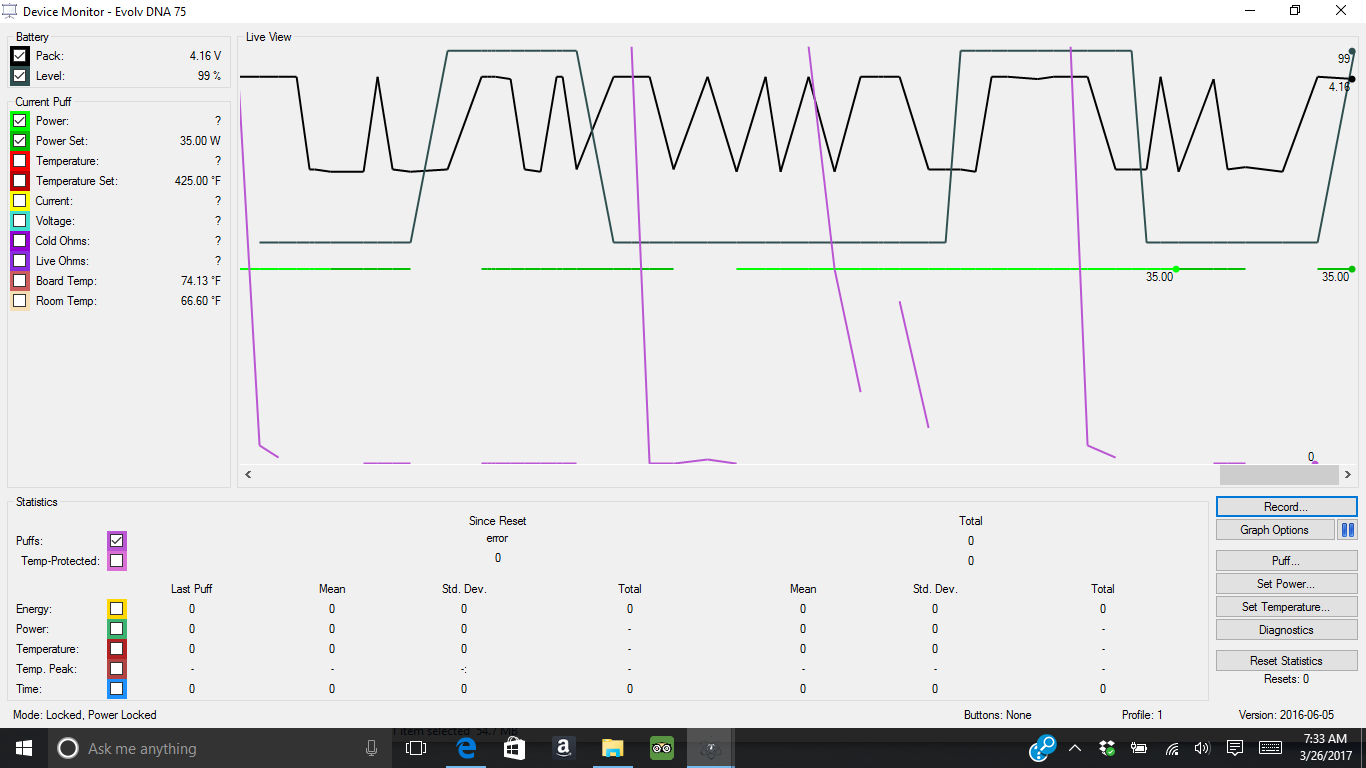
Task: Open File Explorer from the taskbar
Action: coord(612,748)
